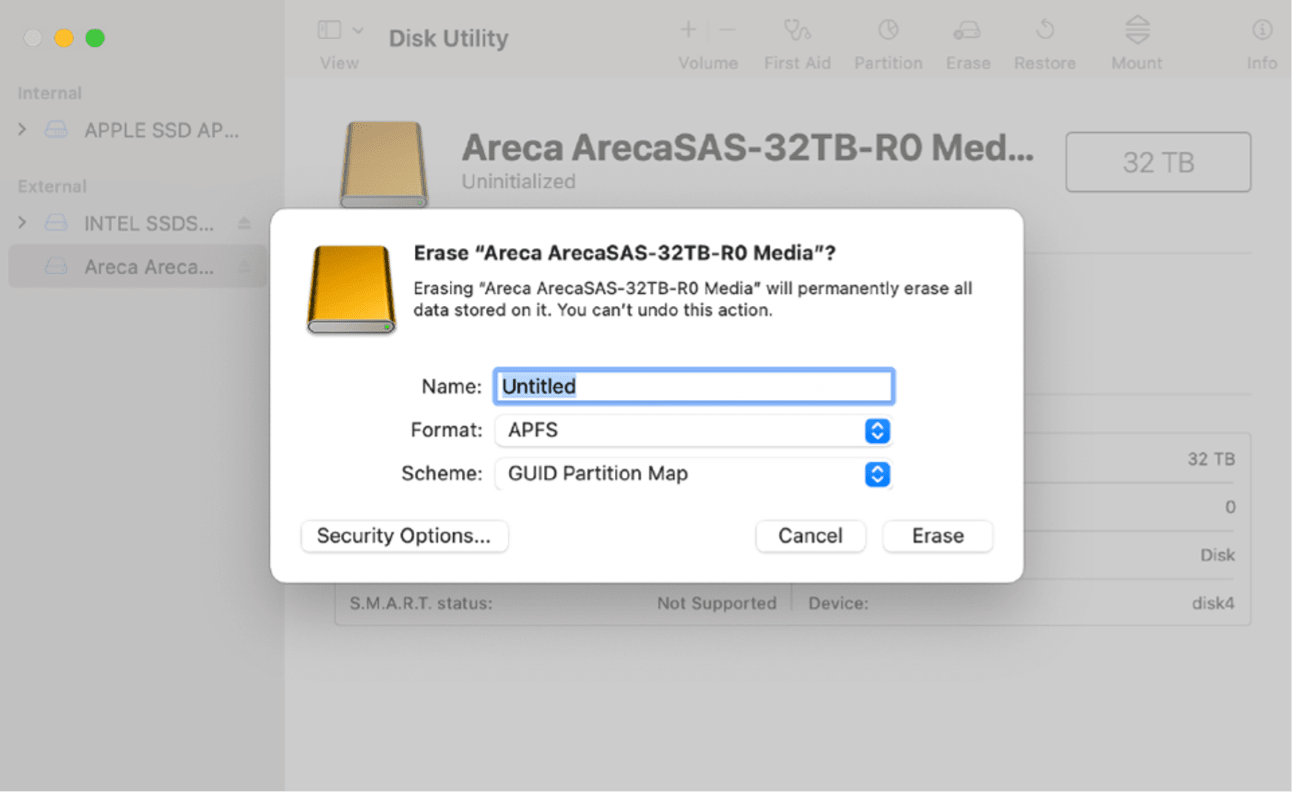Open the Partition tool in toolbar
The width and height of the screenshot is (1295, 794).
pos(887,31)
